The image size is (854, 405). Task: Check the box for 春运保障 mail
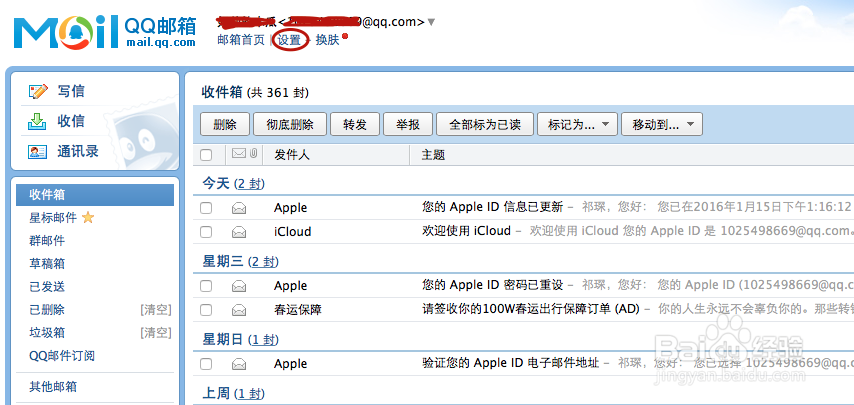click(206, 310)
